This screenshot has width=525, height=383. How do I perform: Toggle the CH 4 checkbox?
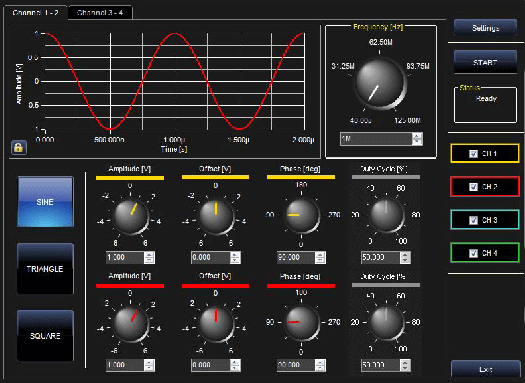(x=473, y=253)
